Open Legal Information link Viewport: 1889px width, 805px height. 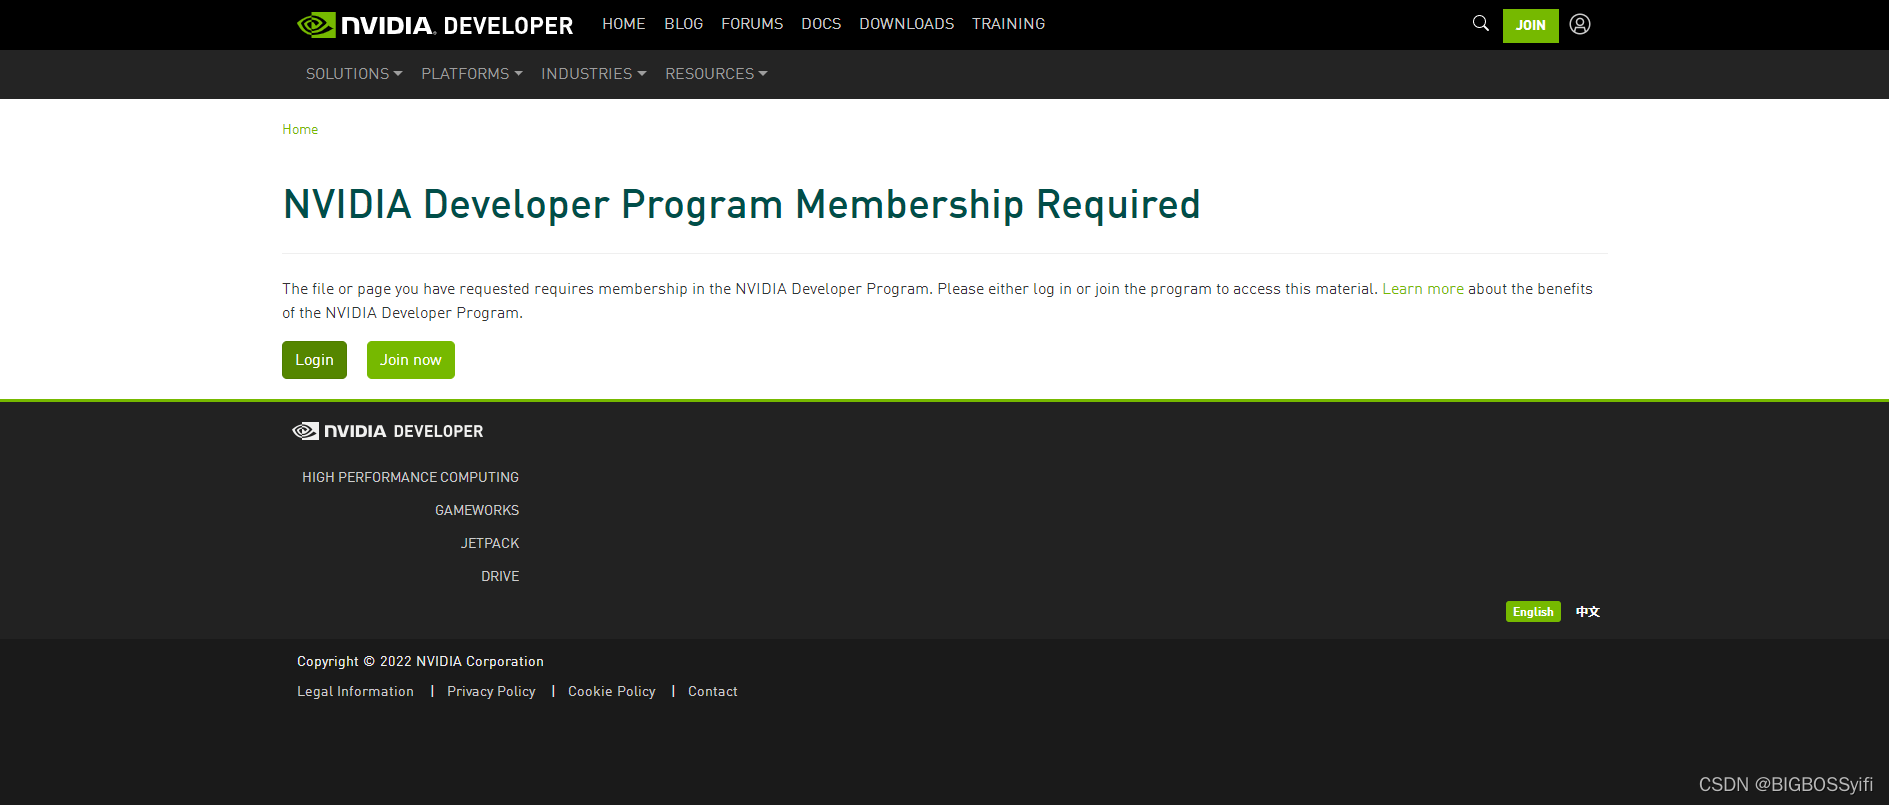coord(355,691)
